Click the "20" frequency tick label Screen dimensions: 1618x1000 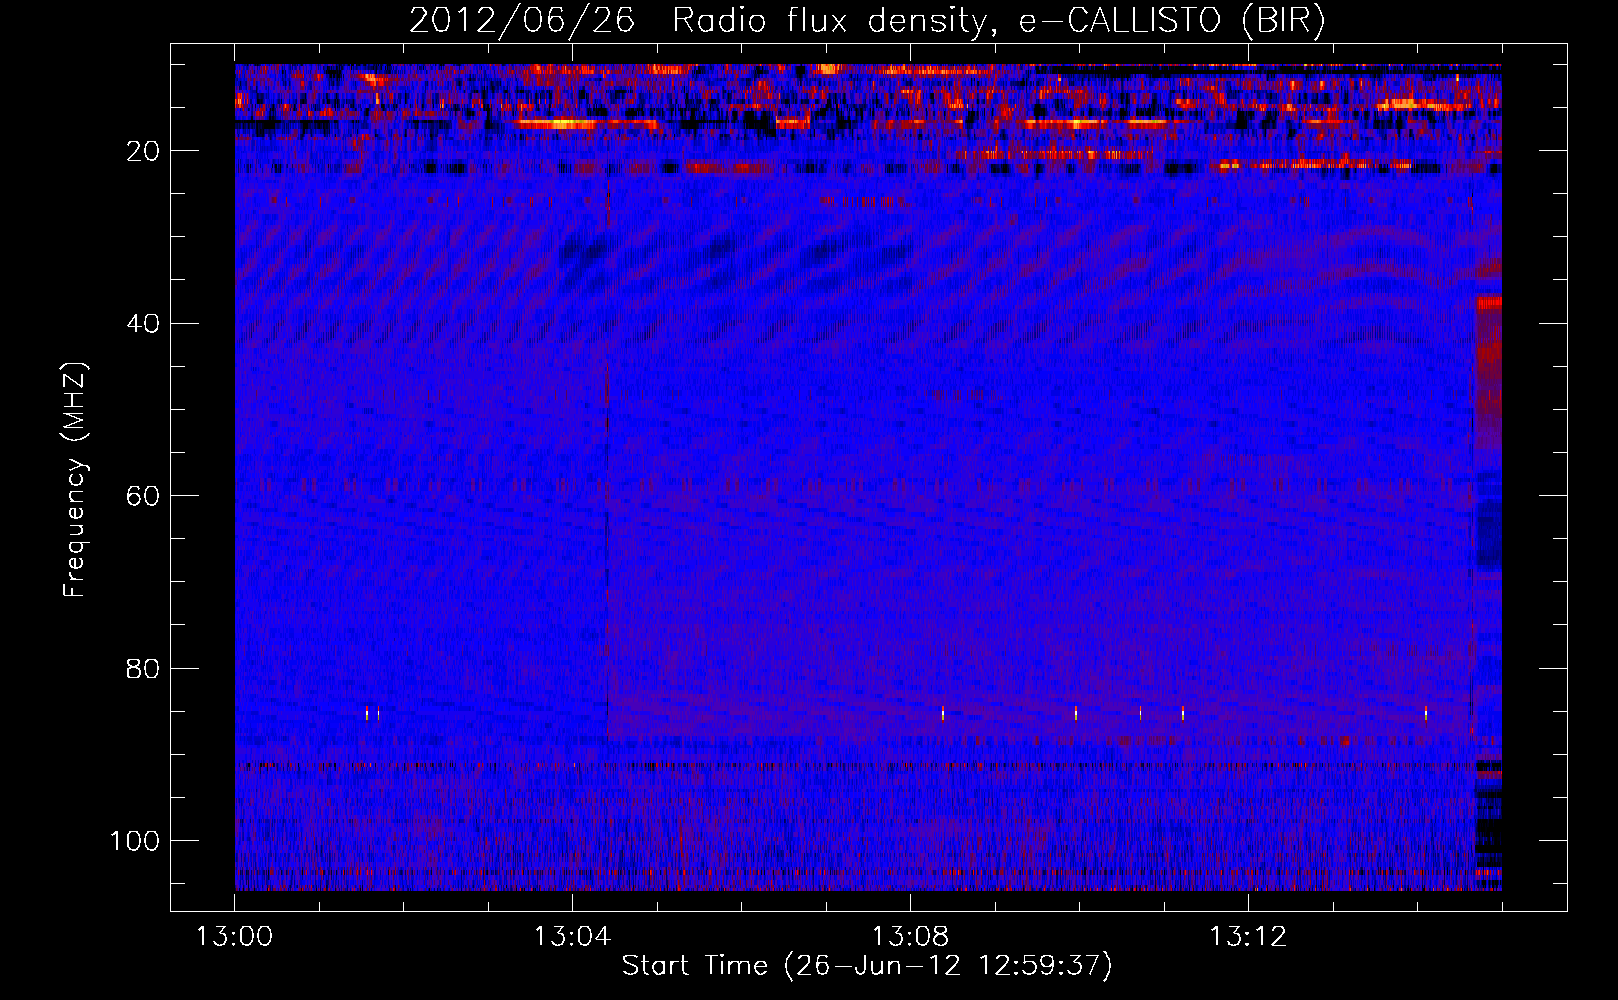point(143,151)
